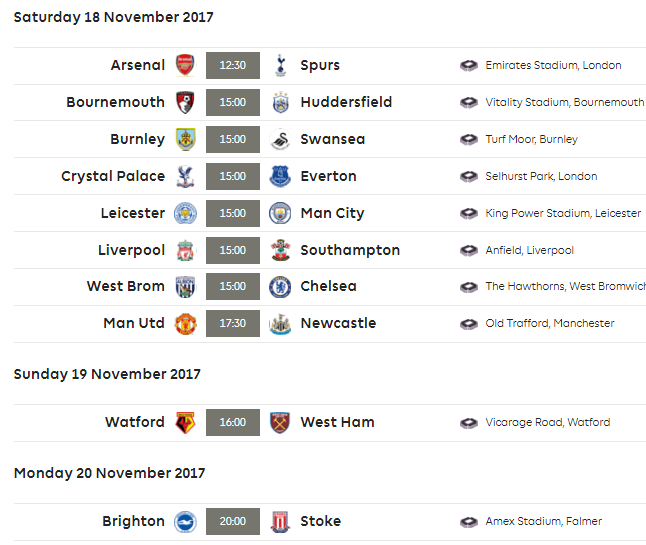Click the Arsenal club crest
Viewport: 646px width, 545px height.
coord(185,65)
